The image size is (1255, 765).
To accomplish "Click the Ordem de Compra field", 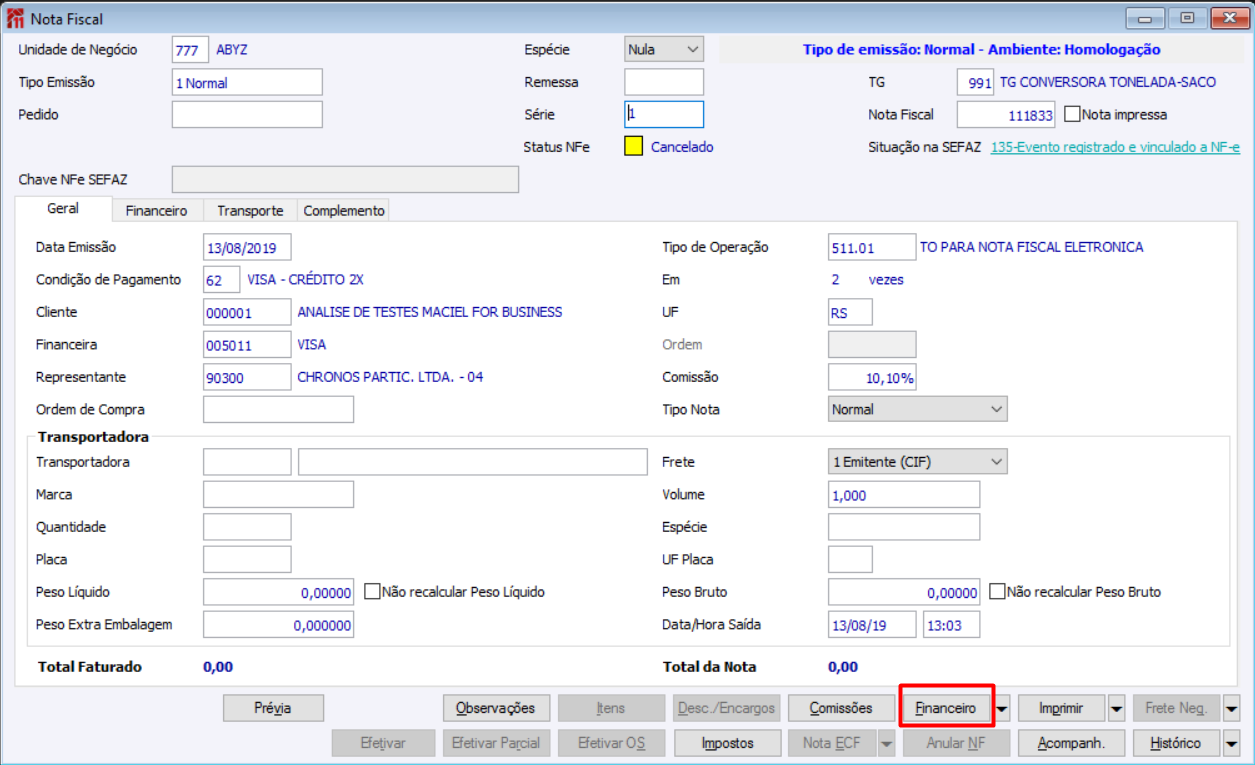I will [x=278, y=409].
